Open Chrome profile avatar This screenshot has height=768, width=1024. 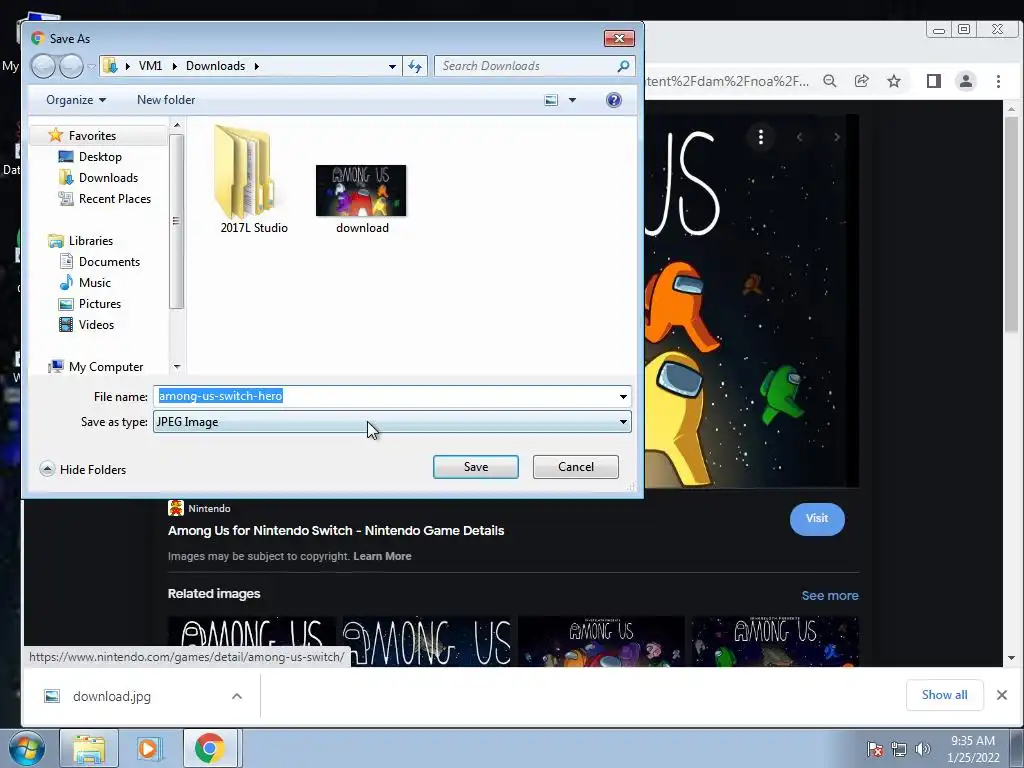click(965, 81)
